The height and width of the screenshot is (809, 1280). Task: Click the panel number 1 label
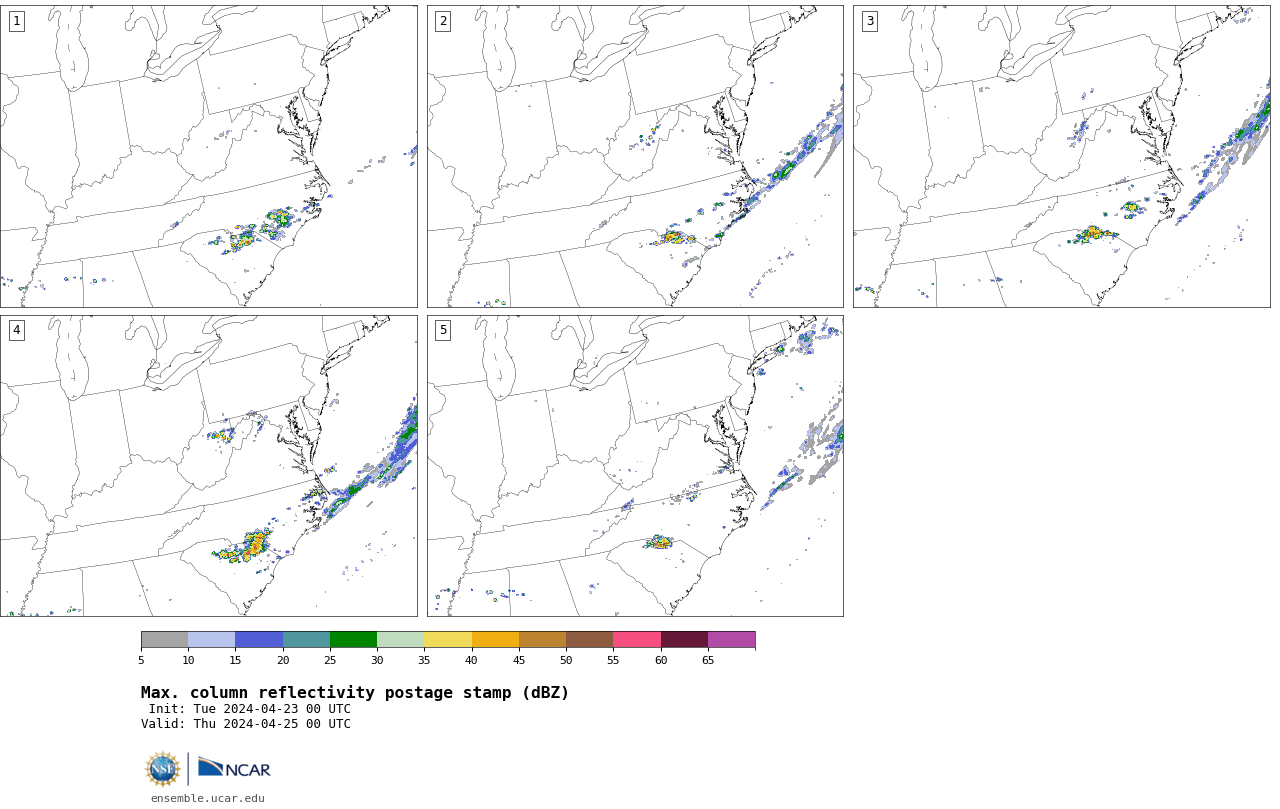(17, 21)
